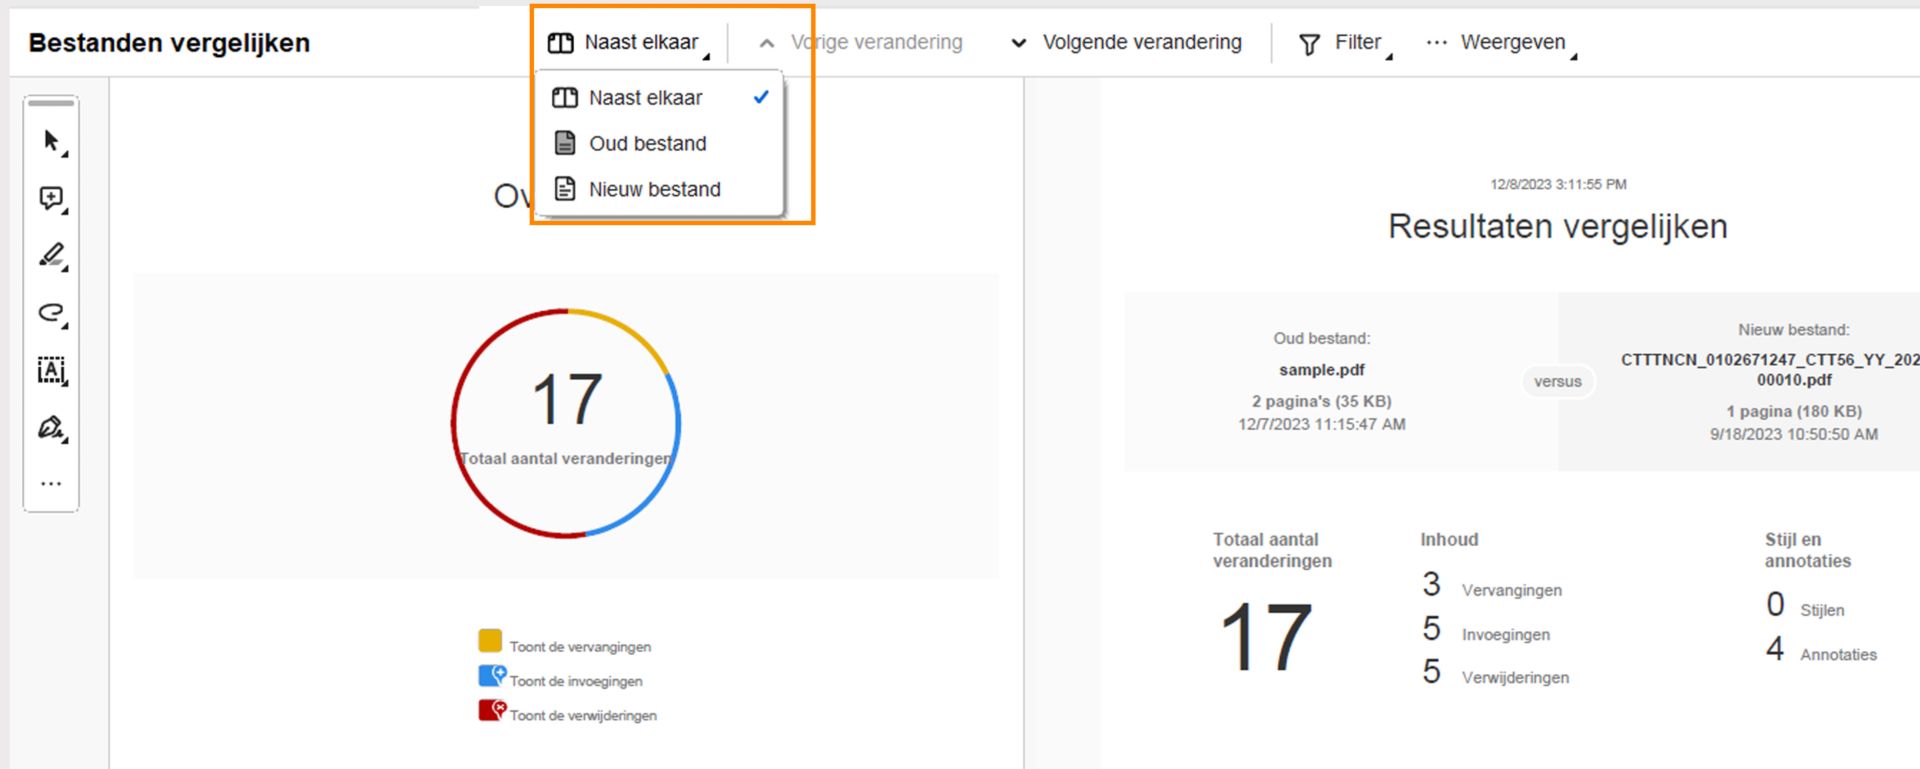Select the add text box tool
Image resolution: width=1920 pixels, height=769 pixels.
coord(50,370)
